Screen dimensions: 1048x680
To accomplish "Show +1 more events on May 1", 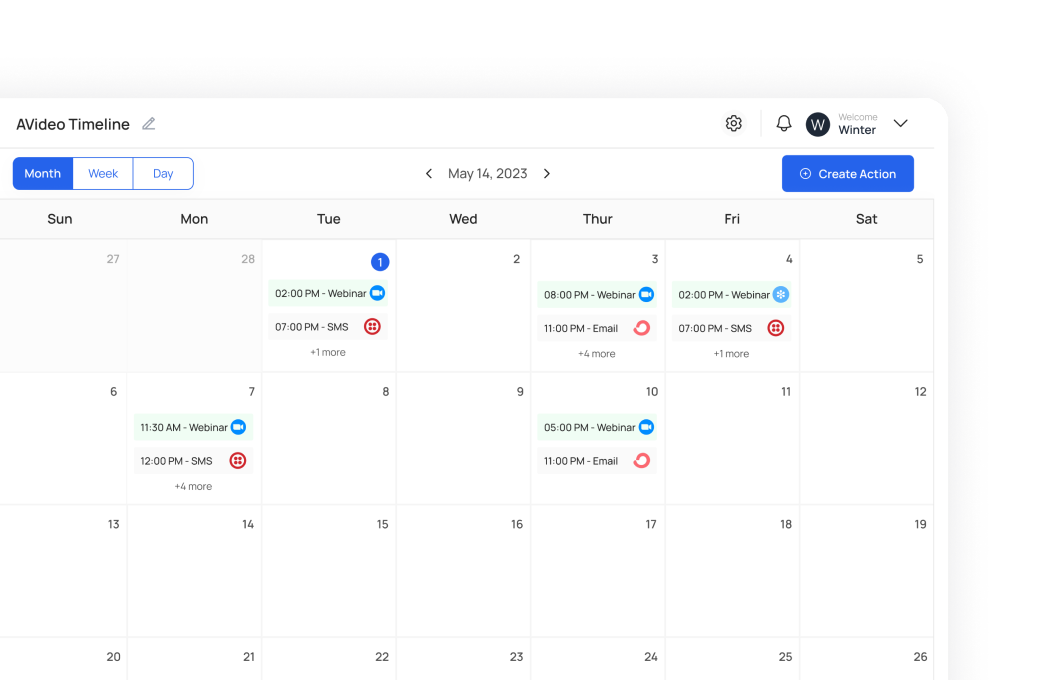I will click(328, 352).
